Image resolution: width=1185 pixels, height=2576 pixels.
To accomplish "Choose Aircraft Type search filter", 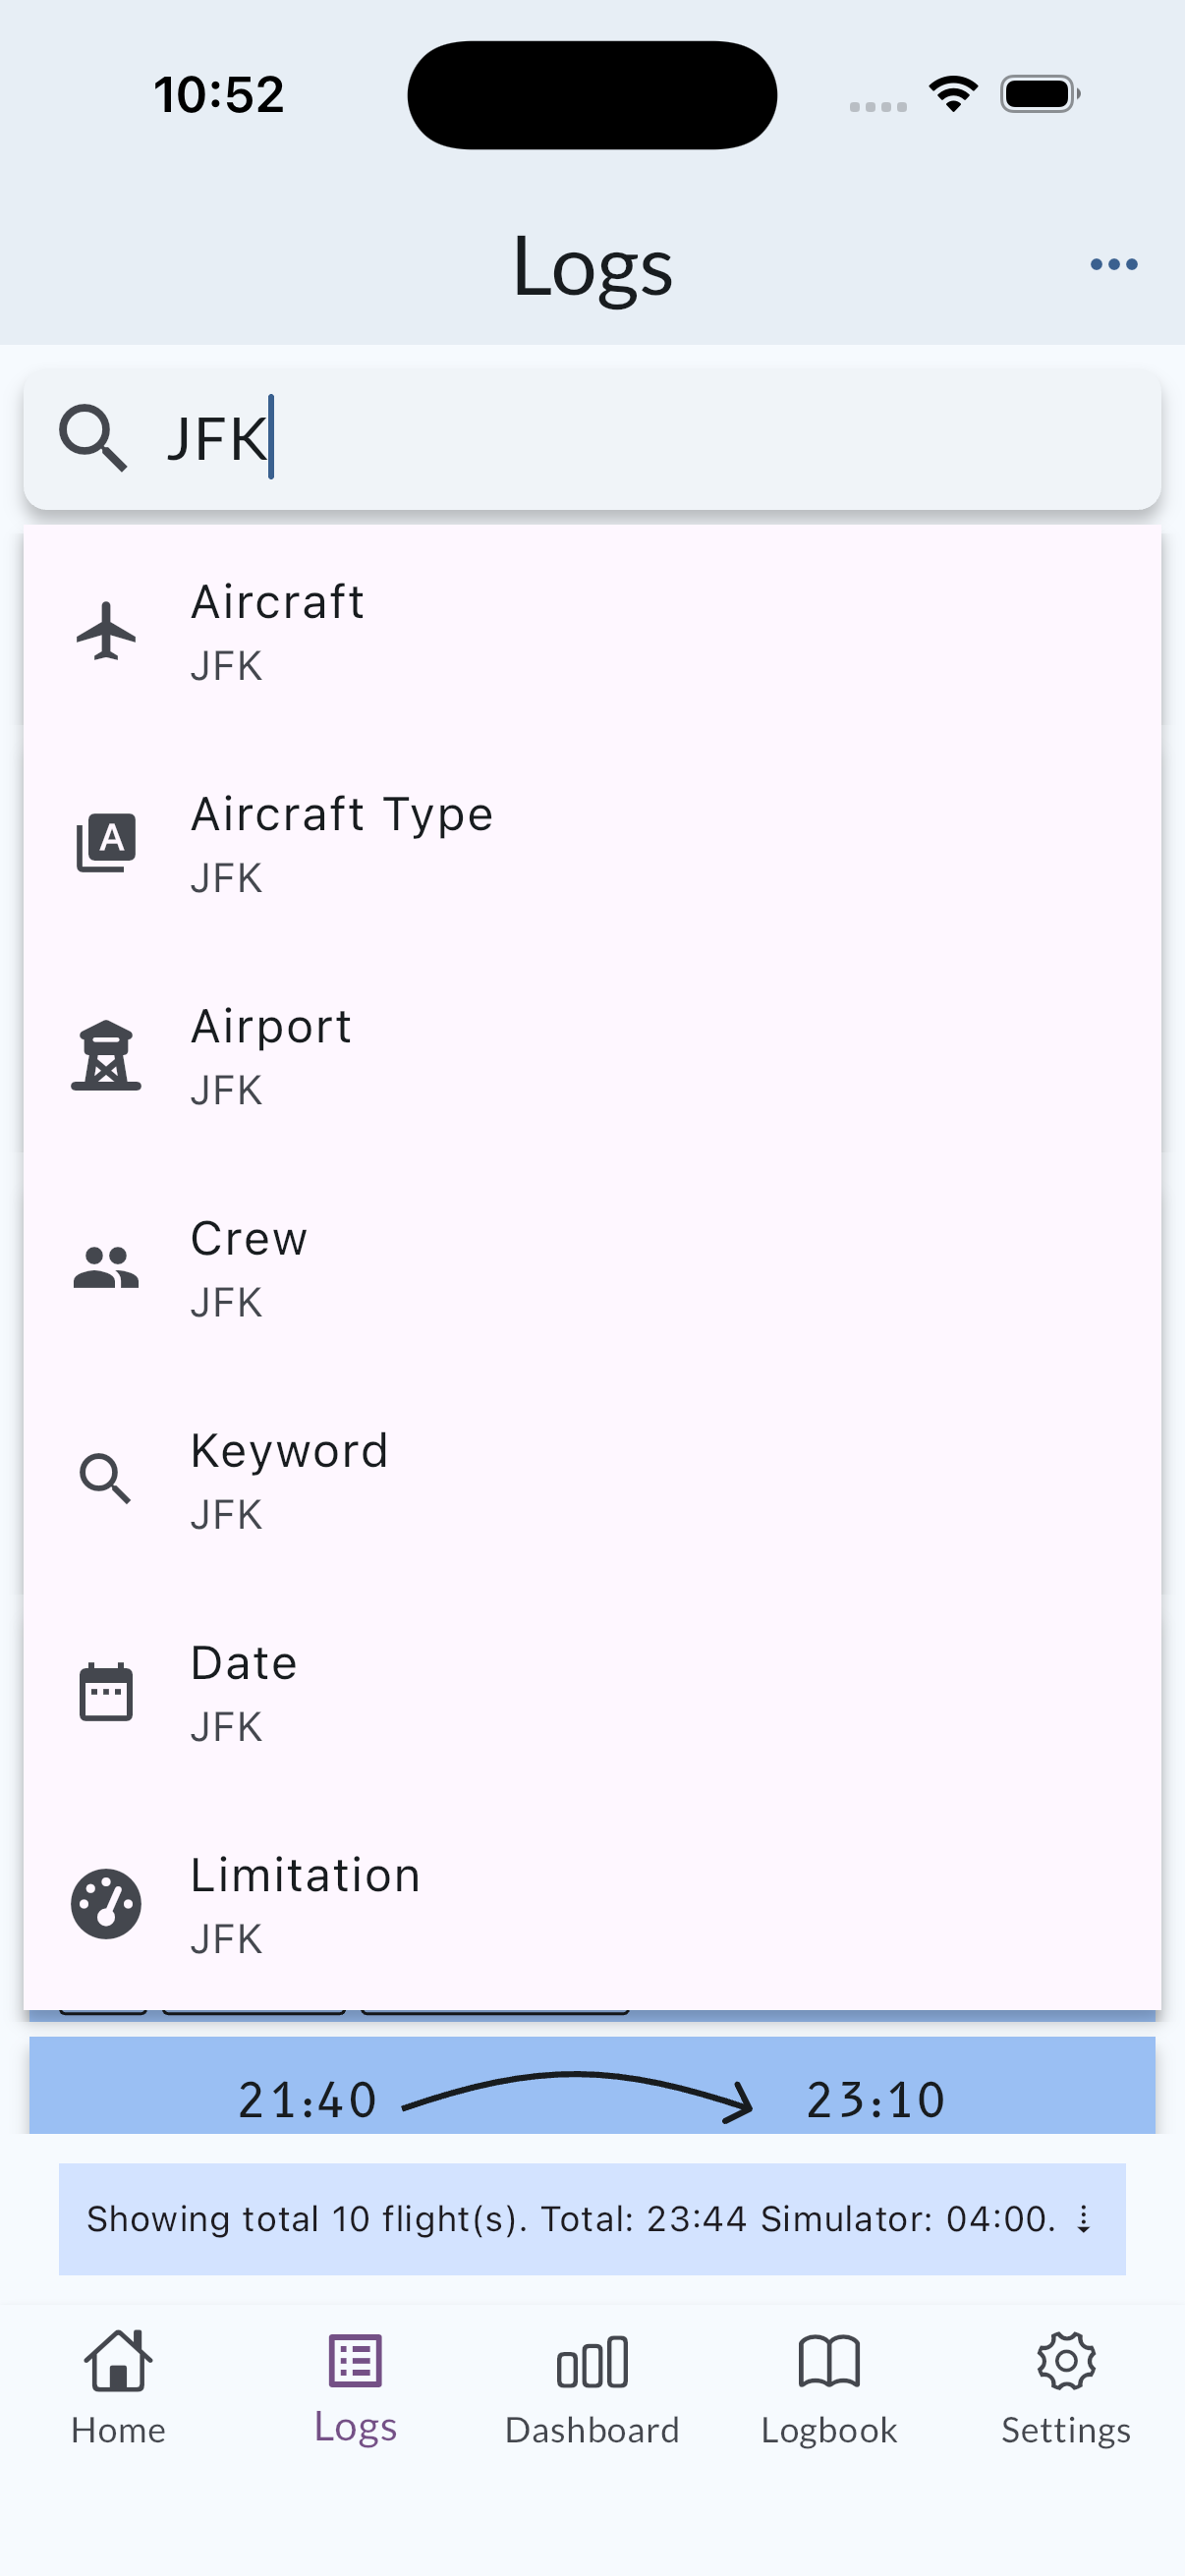I will [600, 844].
